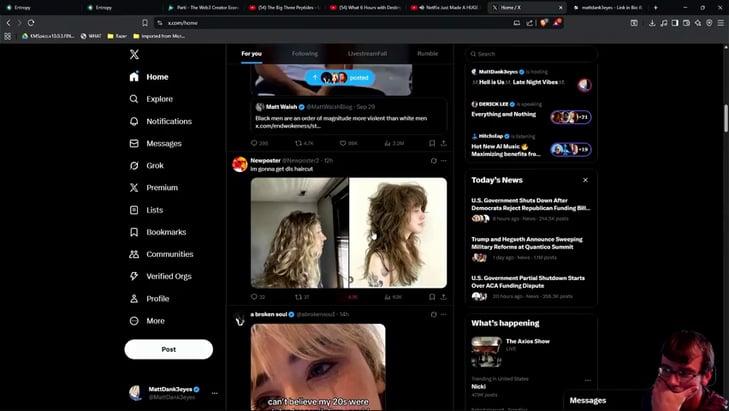Open Trump and Hegseth news story
The image size is (729, 411).
(531, 248)
